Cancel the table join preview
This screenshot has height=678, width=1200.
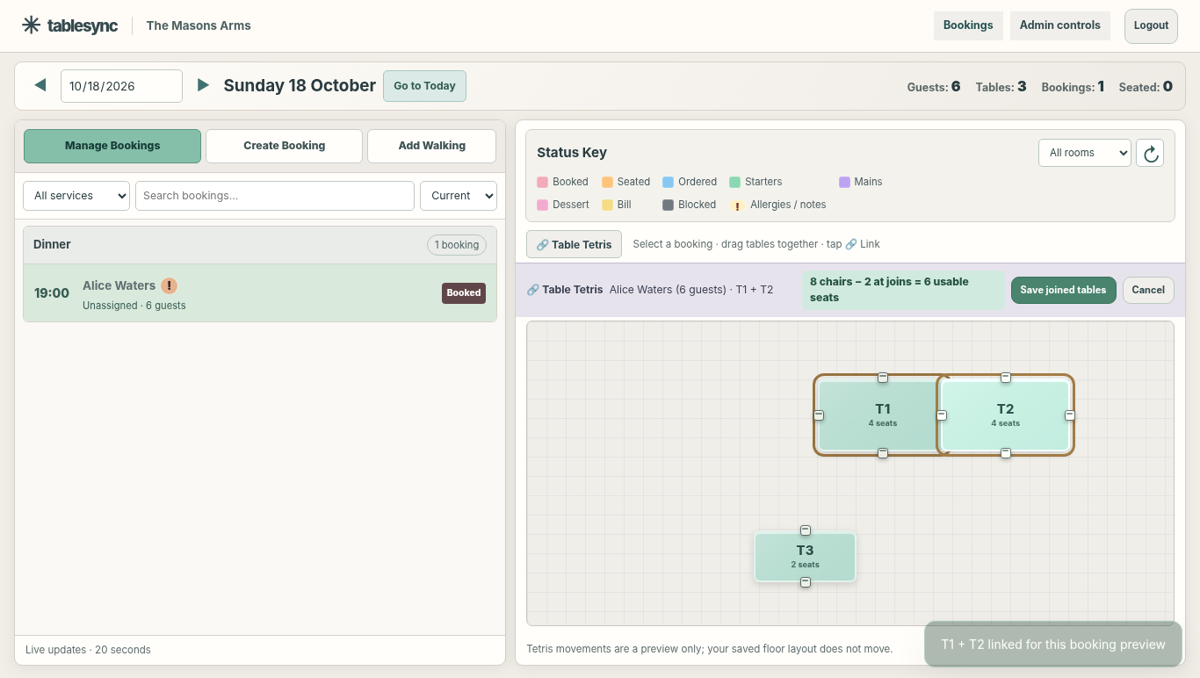pyautogui.click(x=1148, y=290)
